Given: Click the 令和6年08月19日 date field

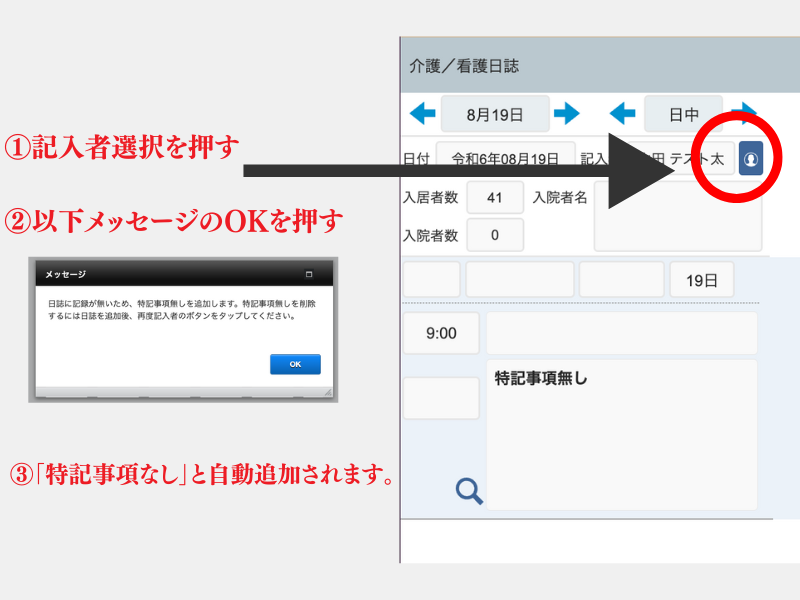Looking at the screenshot, I should point(505,158).
